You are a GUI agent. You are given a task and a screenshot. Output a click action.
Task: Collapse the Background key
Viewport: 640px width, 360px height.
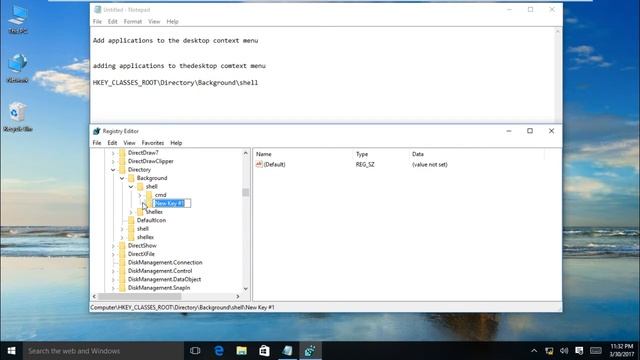point(122,178)
